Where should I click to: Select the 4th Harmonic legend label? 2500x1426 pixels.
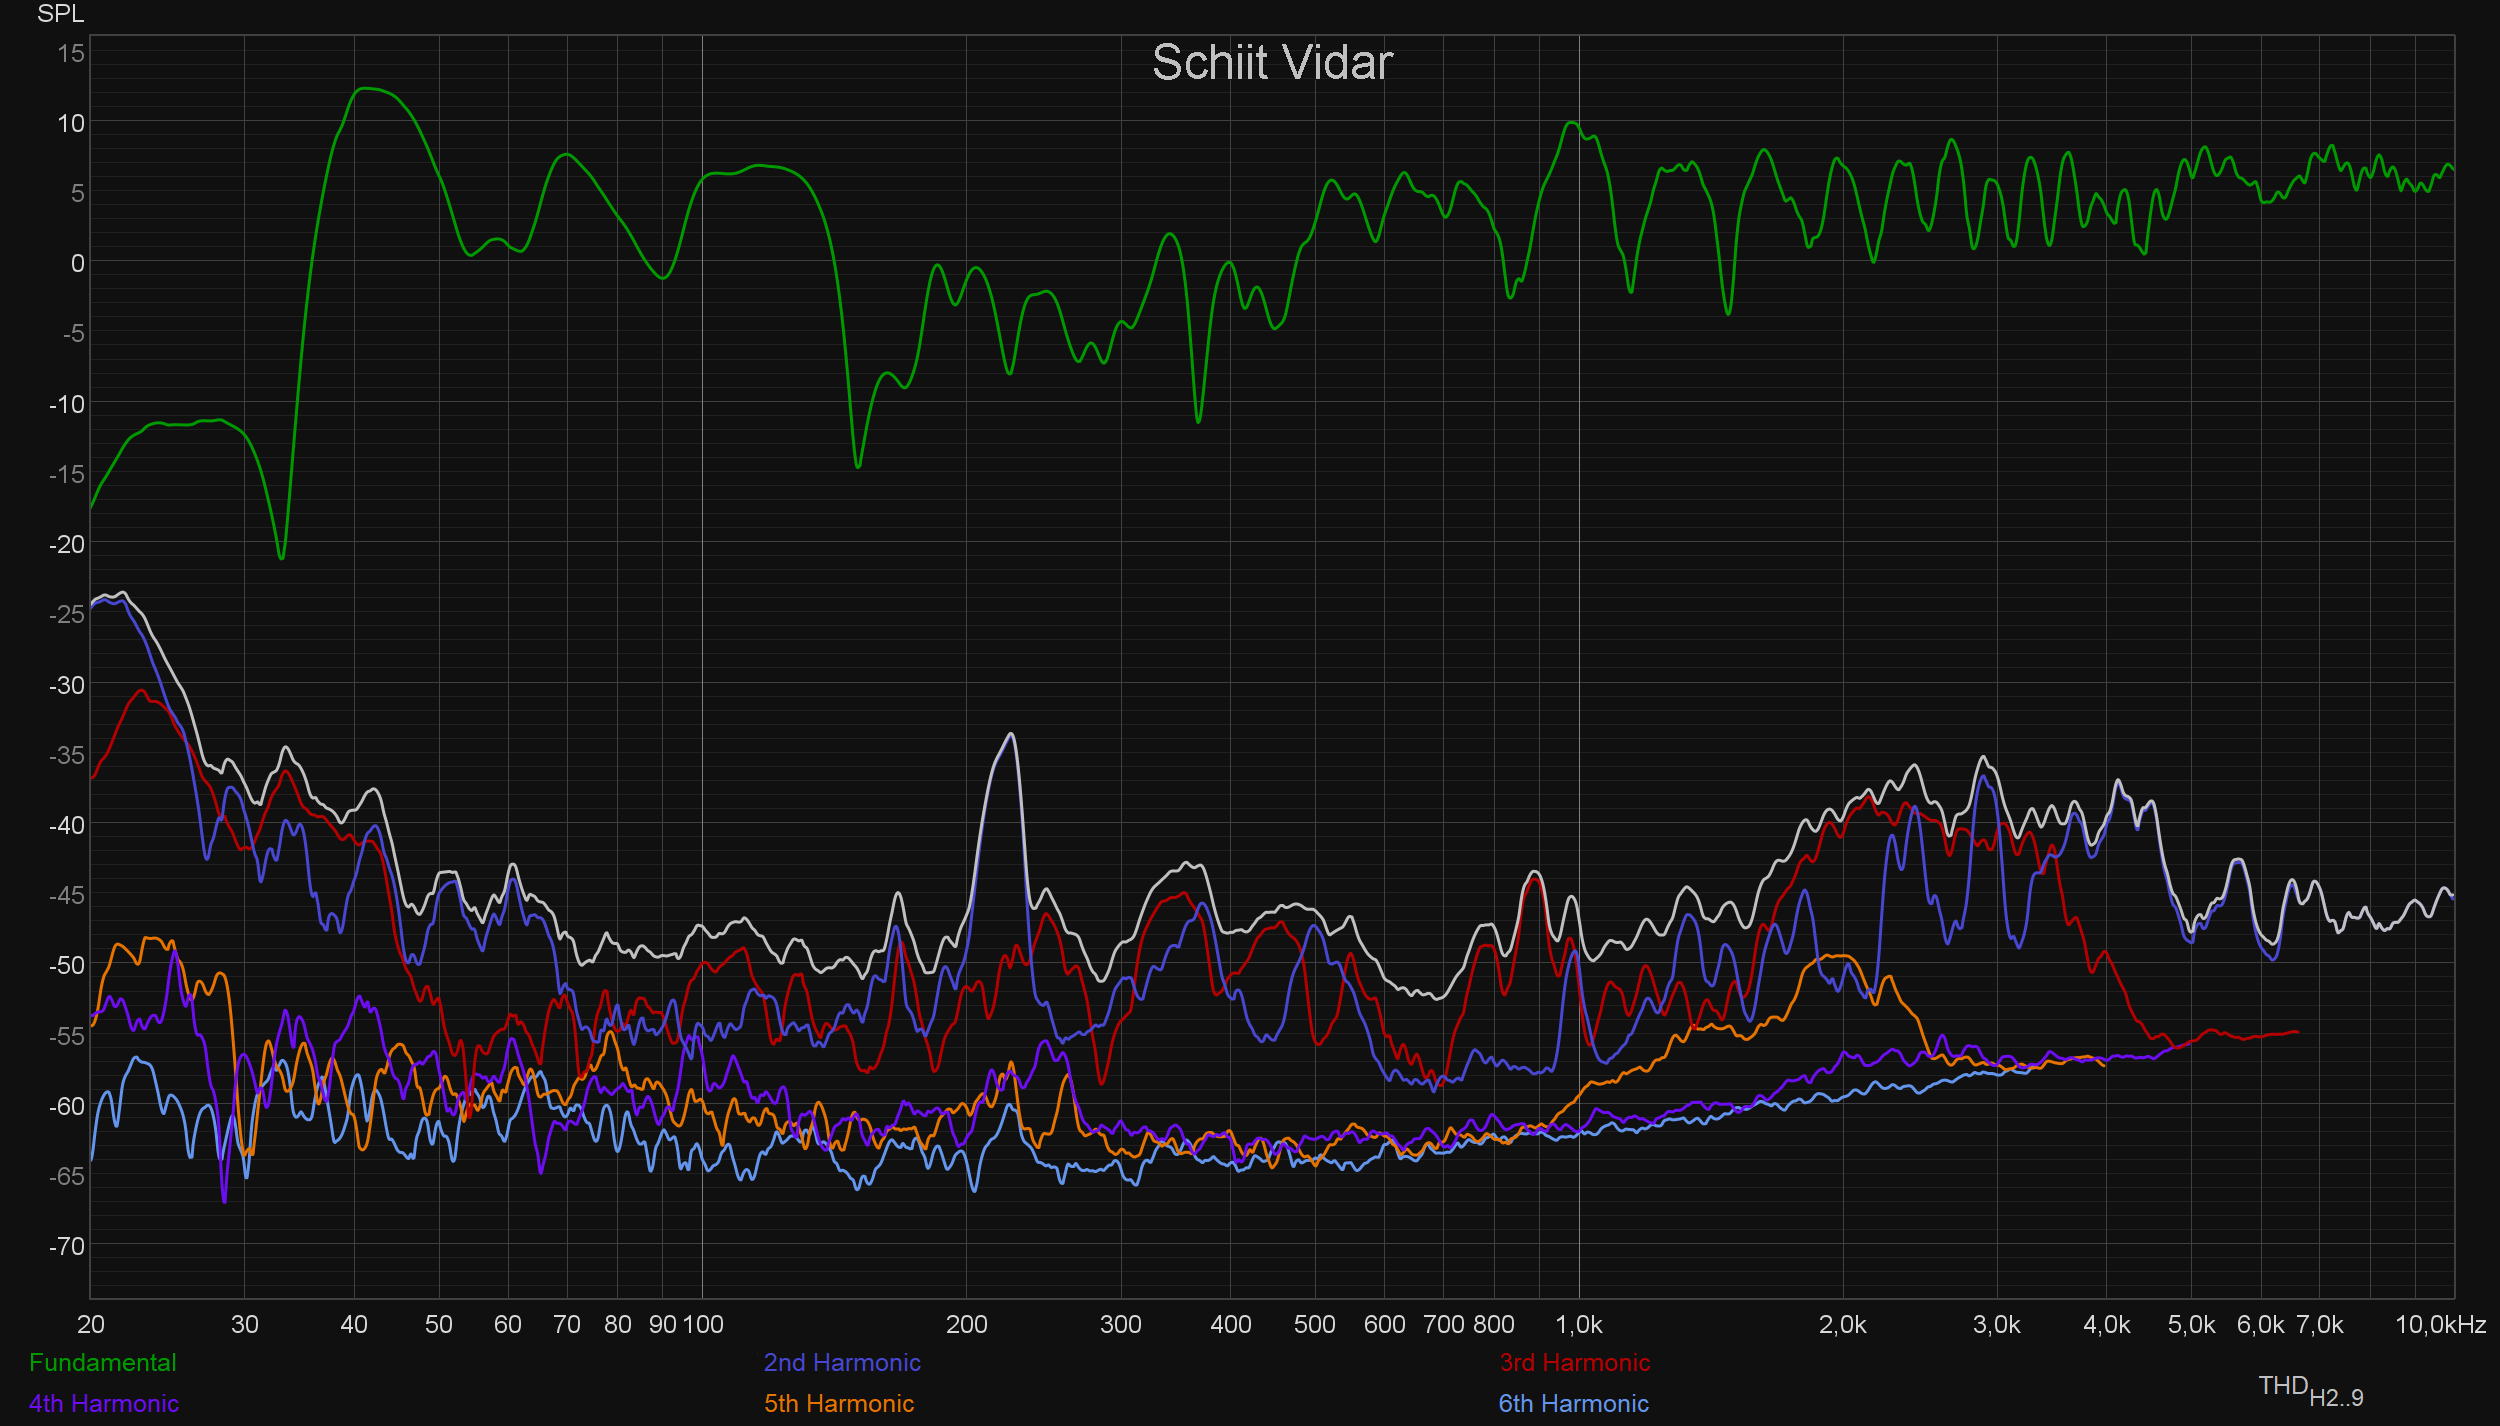[x=104, y=1403]
